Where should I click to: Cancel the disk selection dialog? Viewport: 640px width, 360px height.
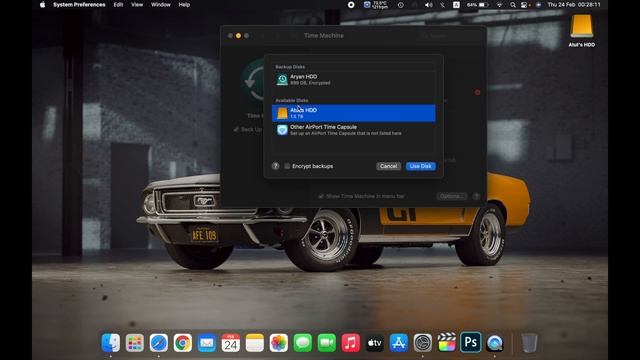pyautogui.click(x=388, y=166)
